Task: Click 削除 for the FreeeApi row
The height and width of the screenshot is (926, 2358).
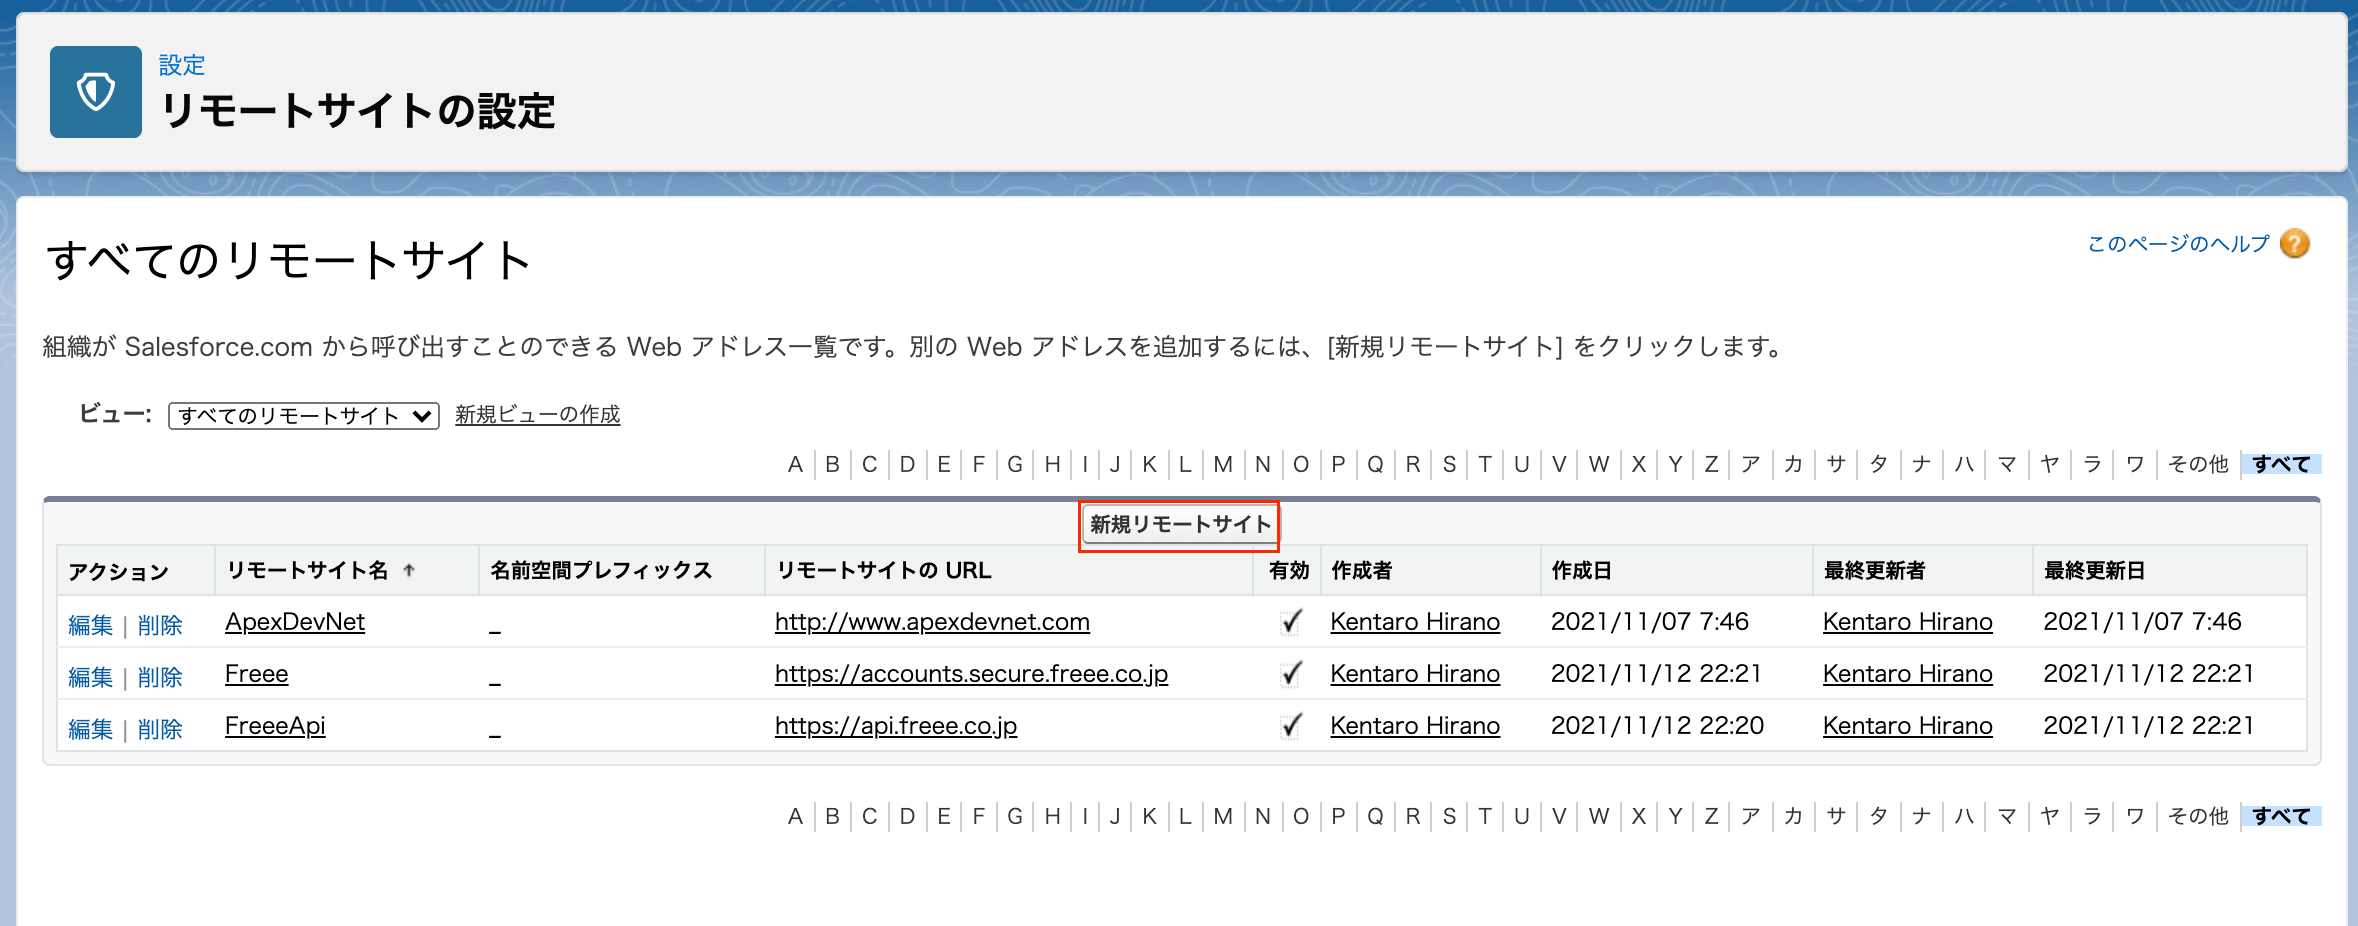Action: [160, 729]
